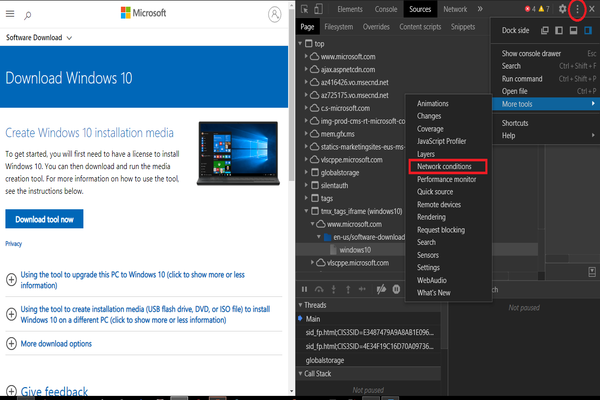Select Network conditions from More tools
The image size is (600, 400).
point(448,167)
